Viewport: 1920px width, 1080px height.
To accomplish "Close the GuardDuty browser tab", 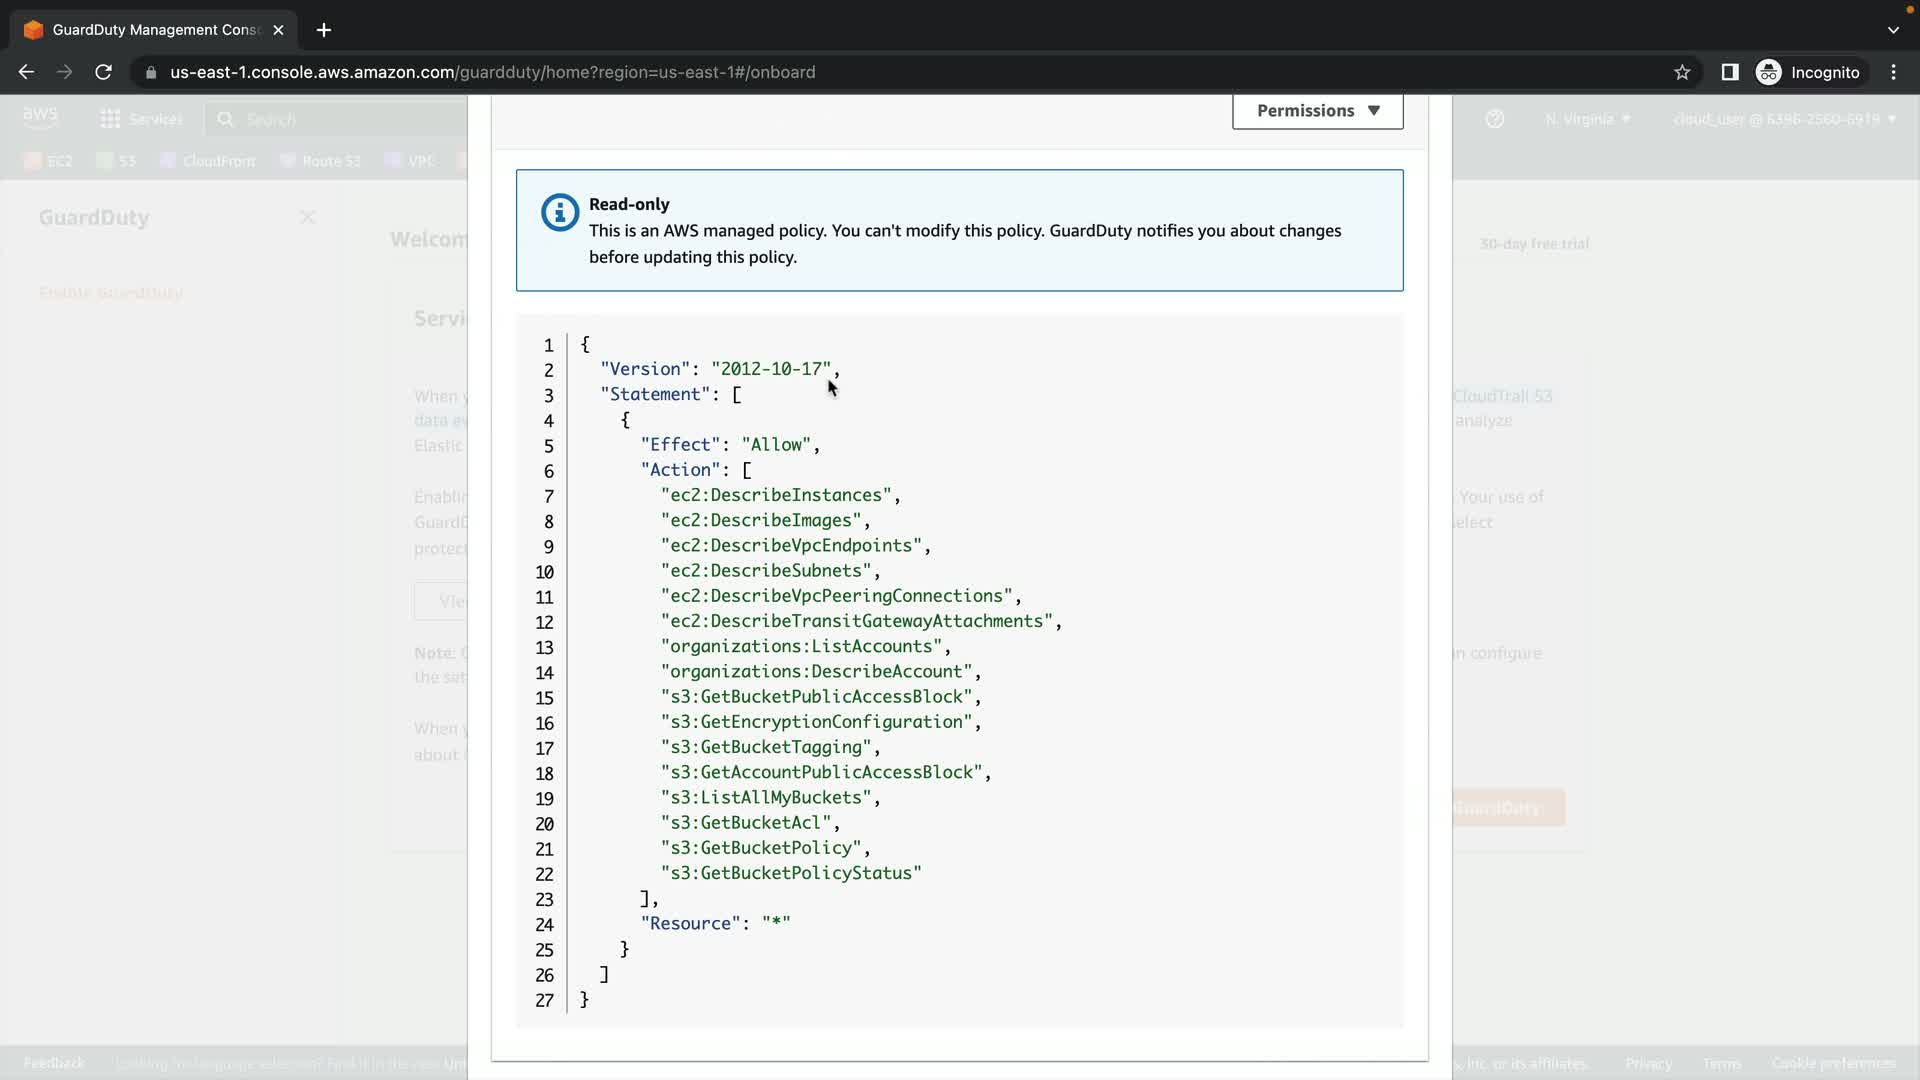I will [x=278, y=30].
